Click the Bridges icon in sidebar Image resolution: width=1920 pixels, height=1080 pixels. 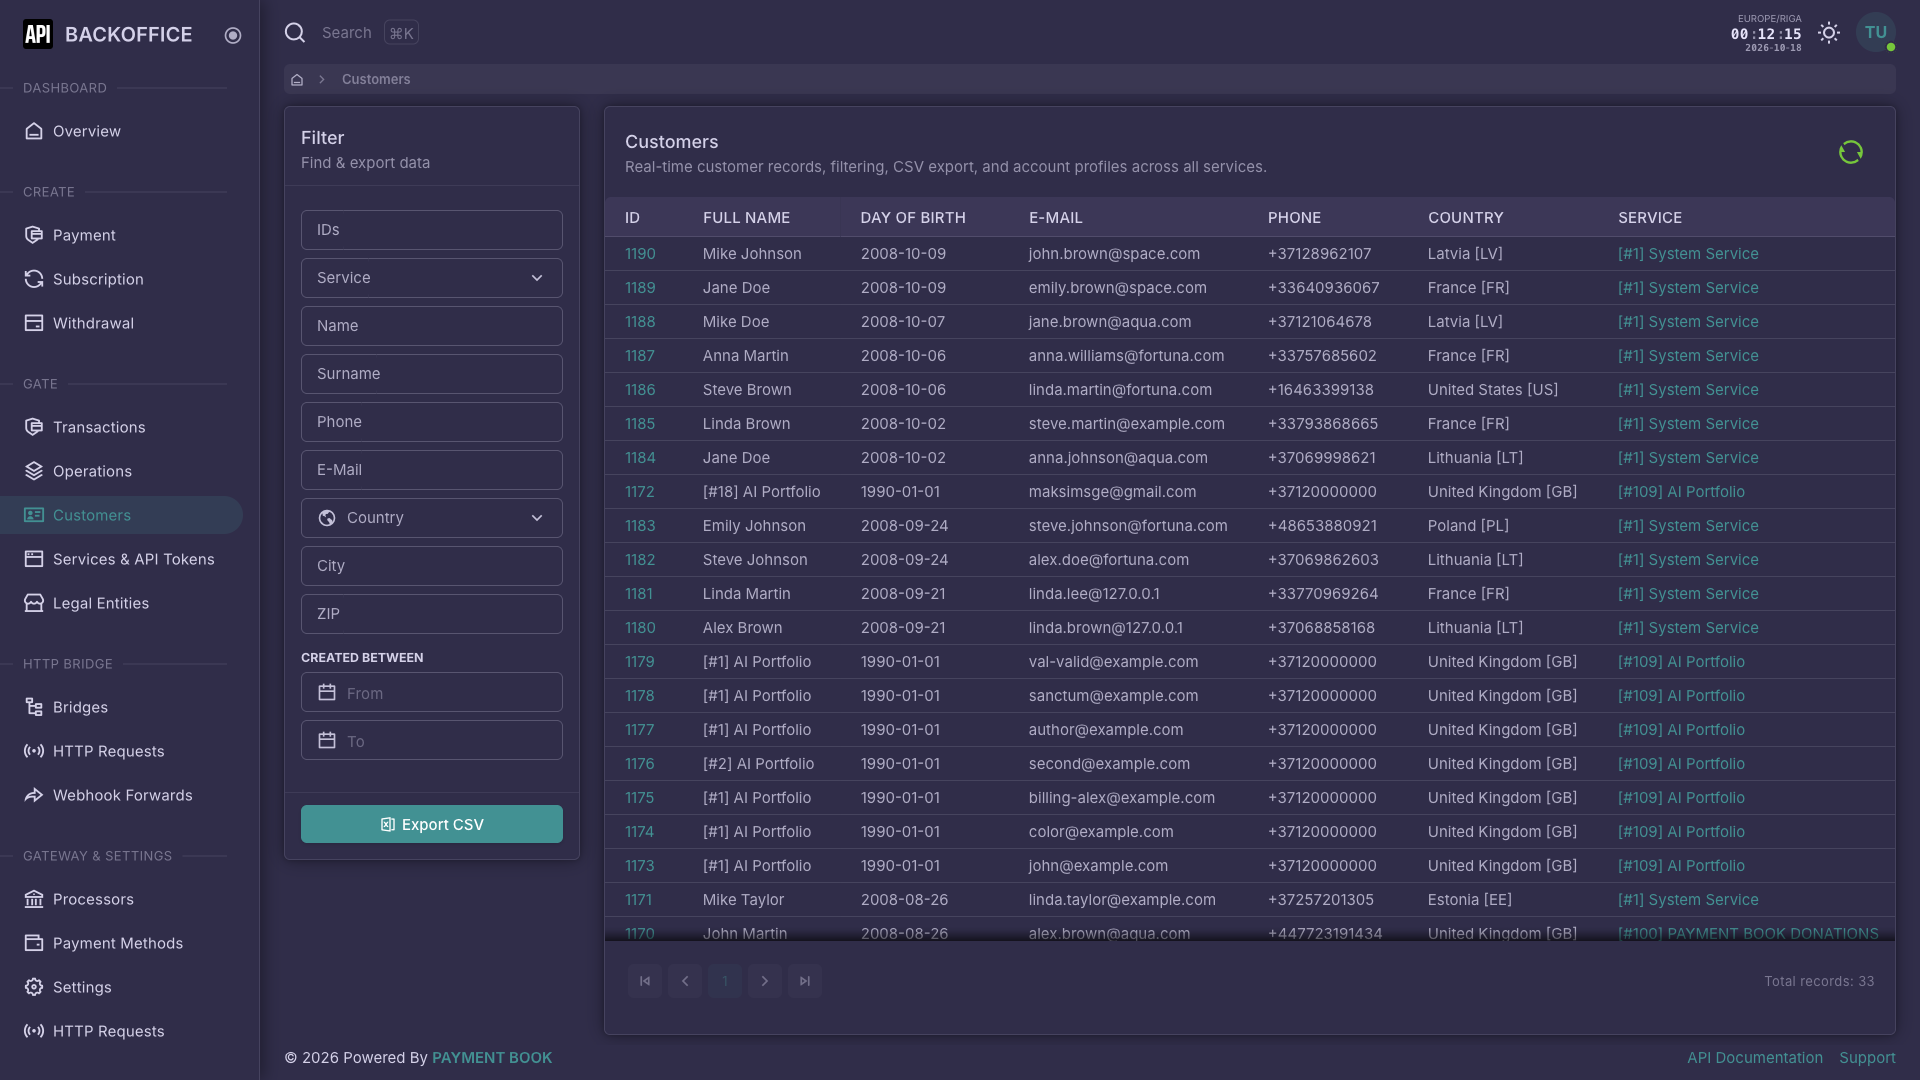tap(34, 707)
